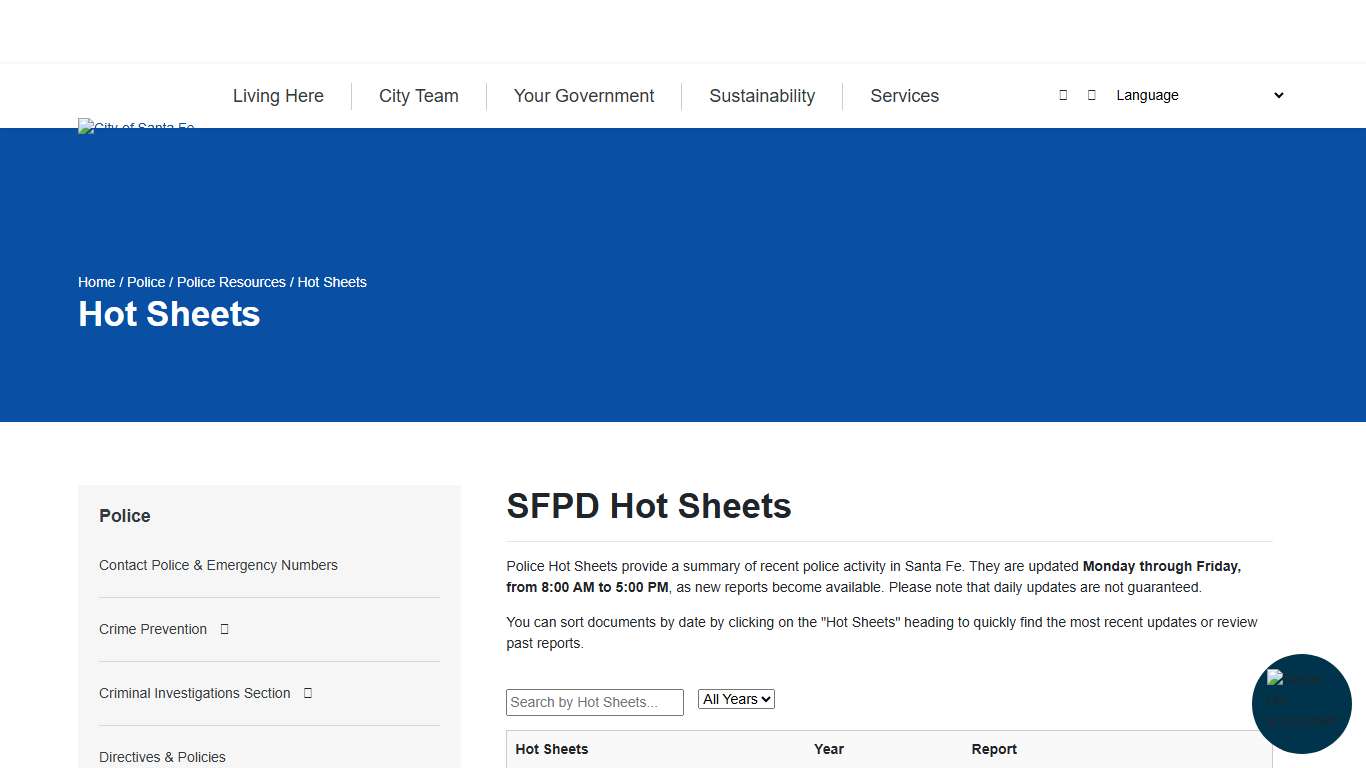
Task: Open the Services menu
Action: [904, 96]
